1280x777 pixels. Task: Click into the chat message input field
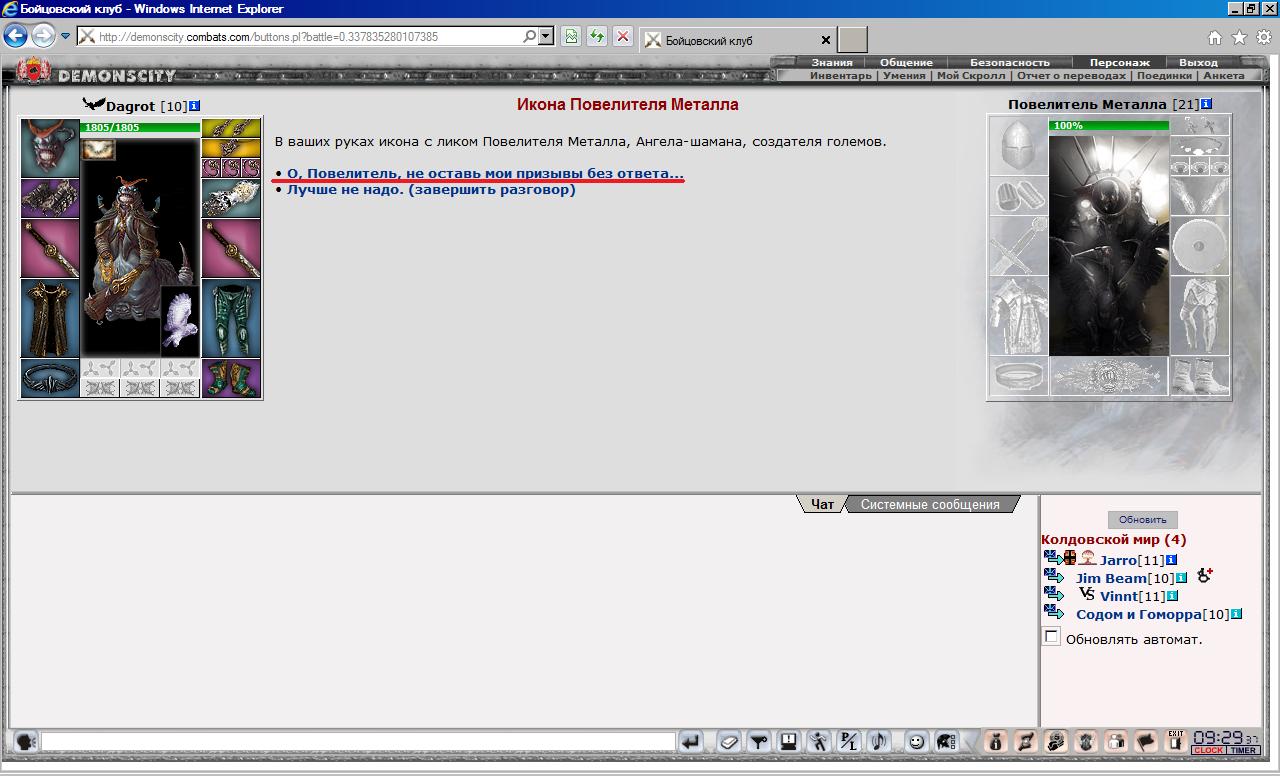point(358,742)
